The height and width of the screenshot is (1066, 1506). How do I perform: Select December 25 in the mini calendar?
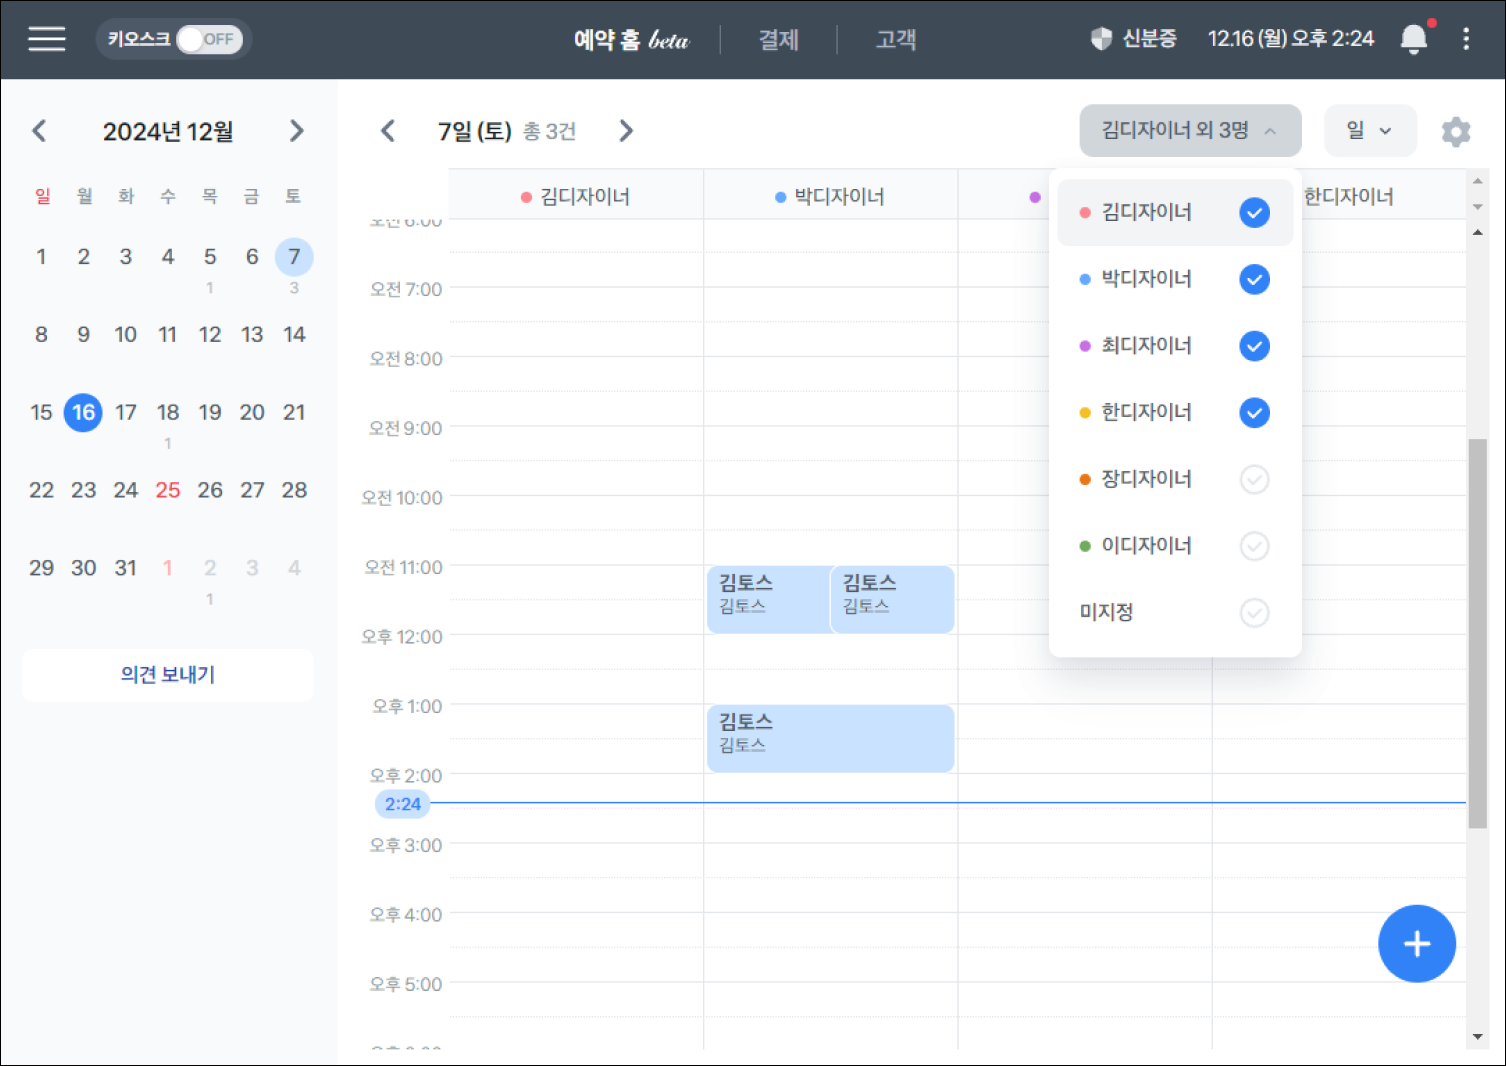click(x=168, y=490)
